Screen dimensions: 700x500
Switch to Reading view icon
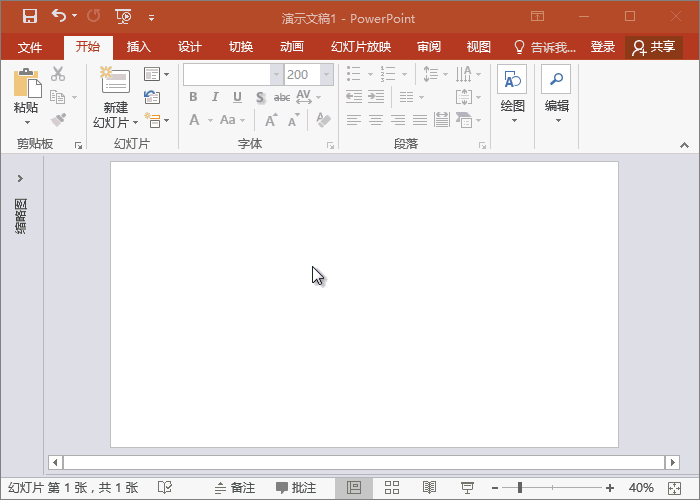[x=429, y=488]
